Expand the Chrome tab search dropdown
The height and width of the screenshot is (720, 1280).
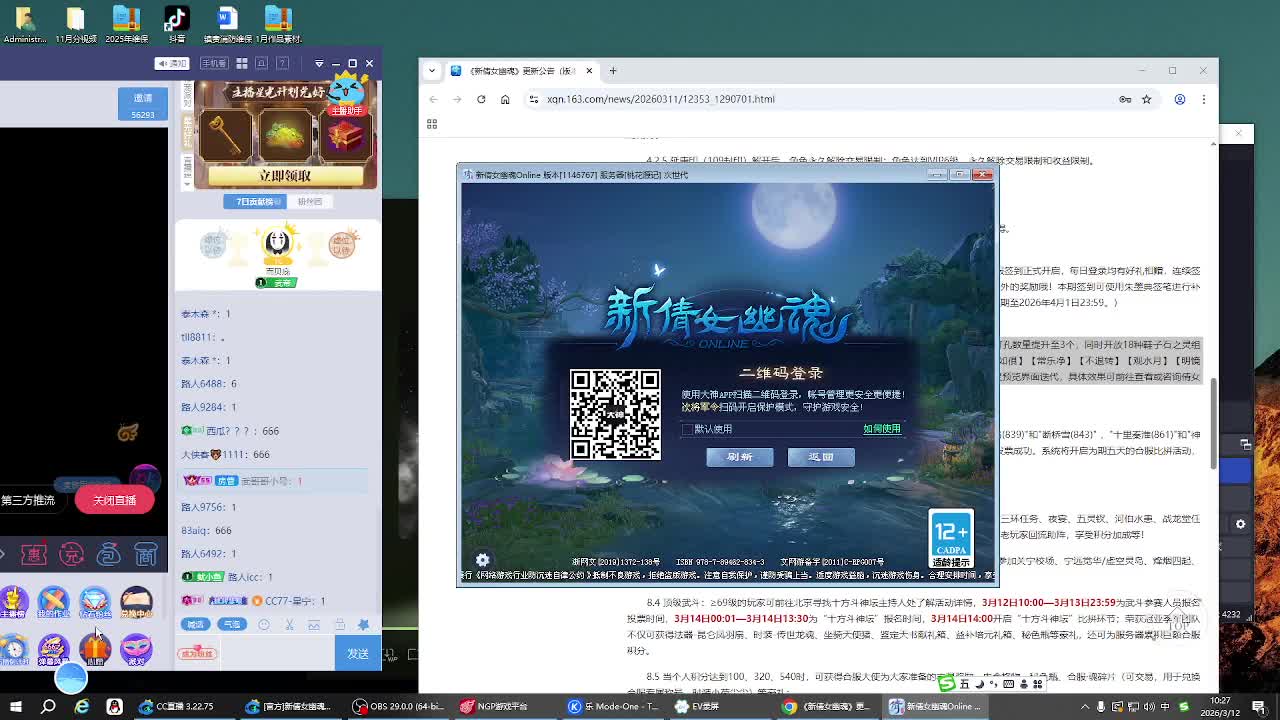point(432,71)
